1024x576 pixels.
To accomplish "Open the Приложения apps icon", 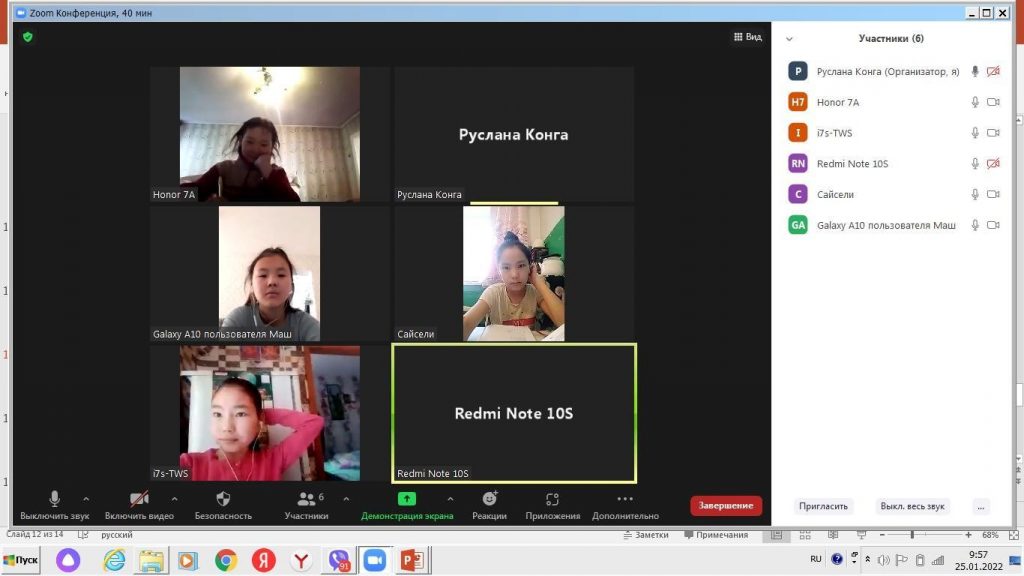I will 552,498.
